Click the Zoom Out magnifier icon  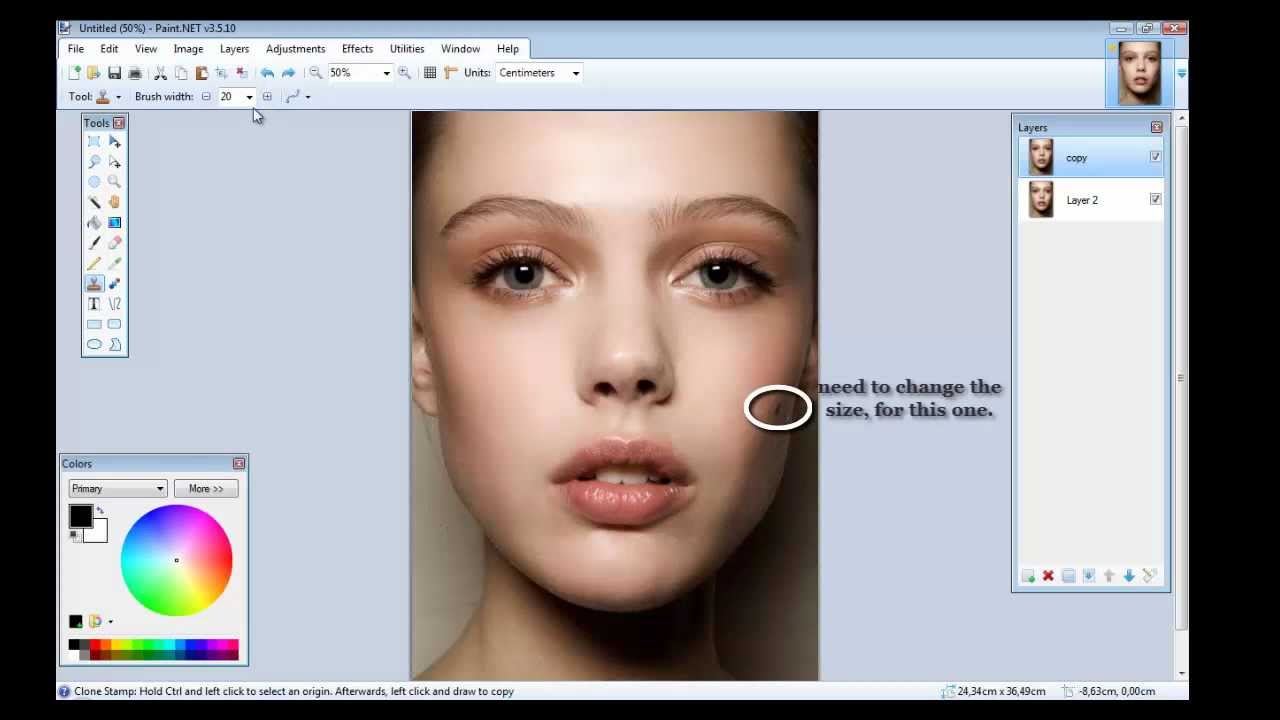(x=315, y=73)
